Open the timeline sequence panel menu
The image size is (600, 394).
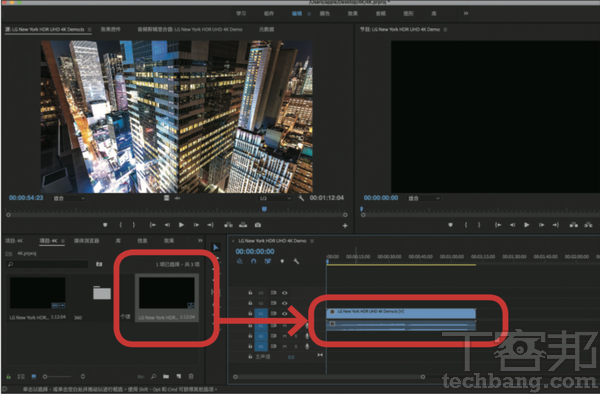[312, 241]
